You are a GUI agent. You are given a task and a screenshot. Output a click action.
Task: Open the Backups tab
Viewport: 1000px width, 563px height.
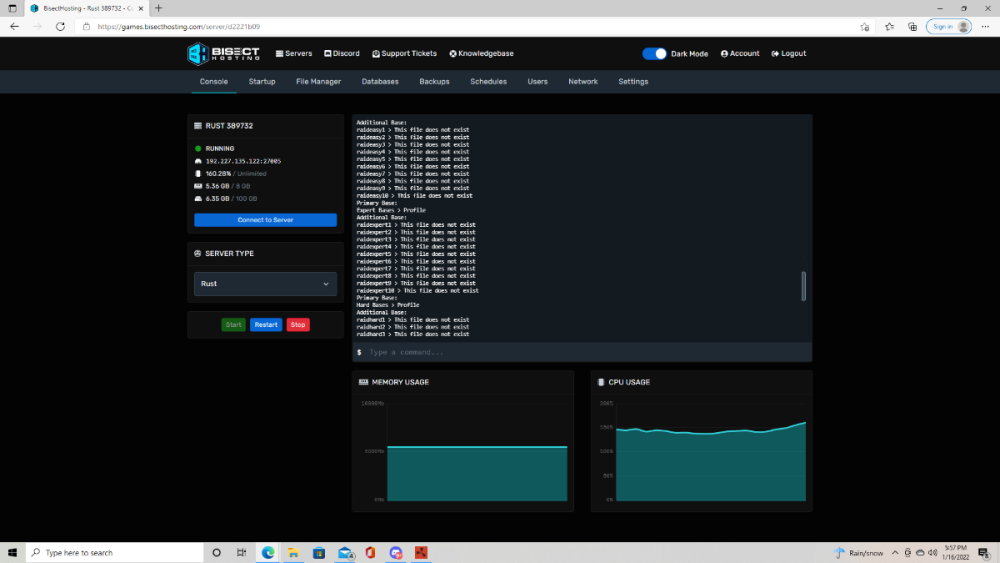pyautogui.click(x=434, y=82)
